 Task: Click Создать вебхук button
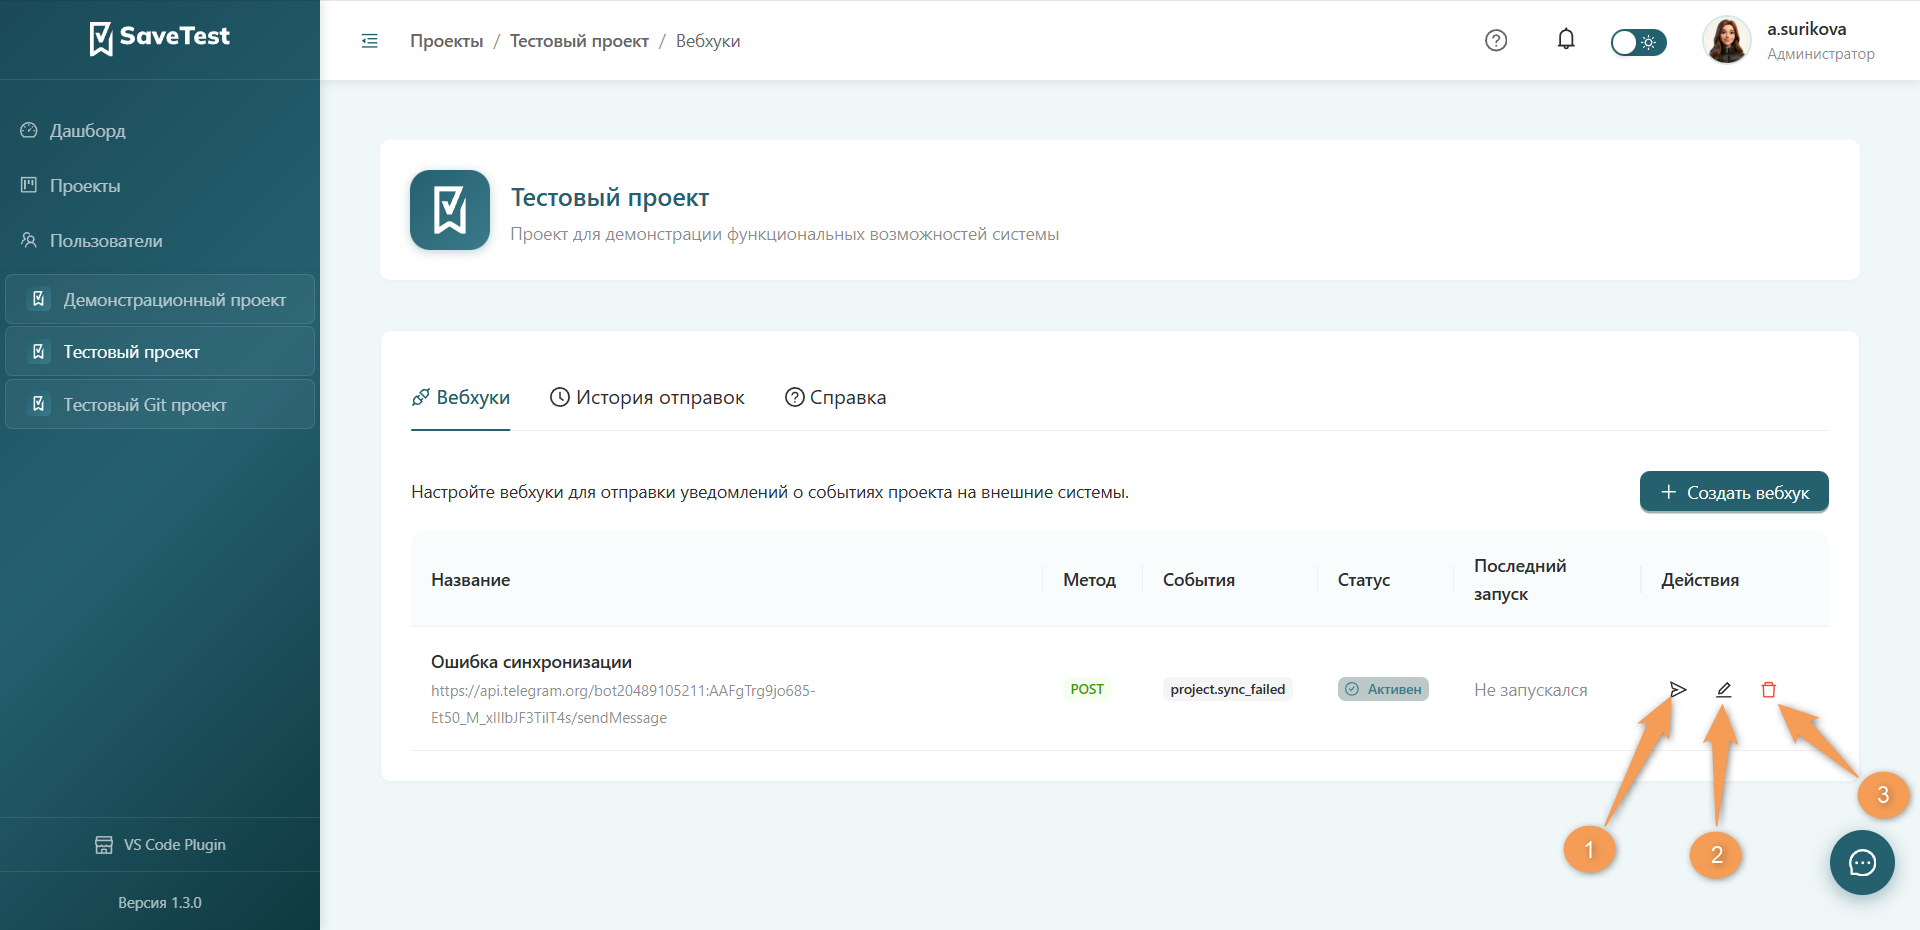click(1734, 492)
